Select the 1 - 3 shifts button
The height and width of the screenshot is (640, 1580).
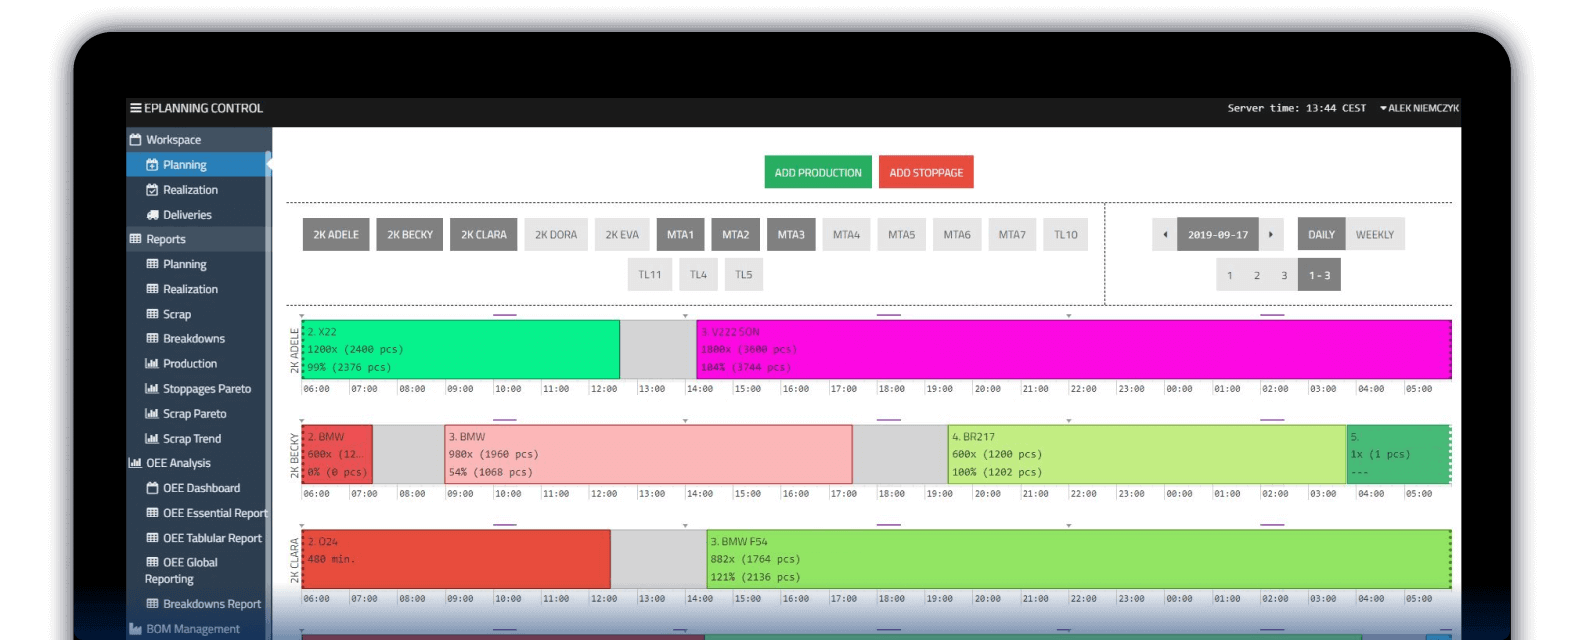pyautogui.click(x=1320, y=275)
